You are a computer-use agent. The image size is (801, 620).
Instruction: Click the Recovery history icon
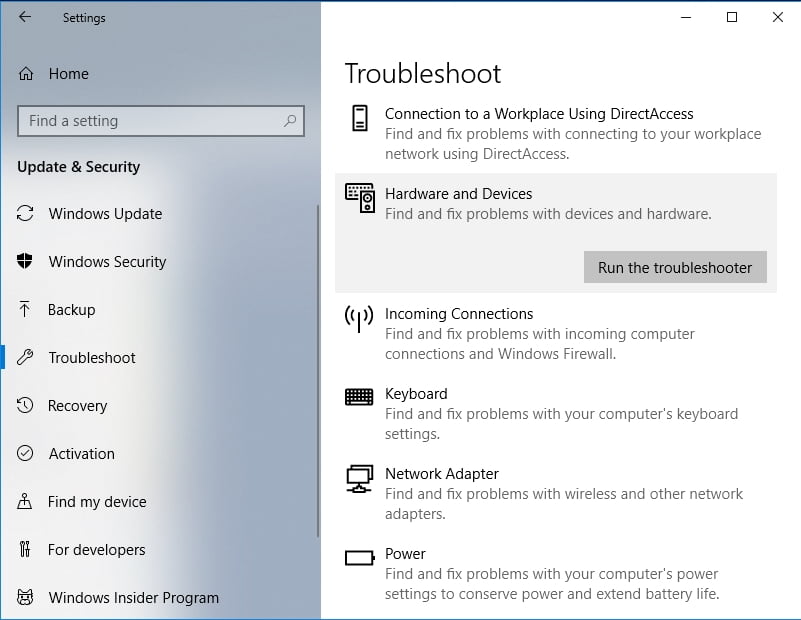click(26, 406)
